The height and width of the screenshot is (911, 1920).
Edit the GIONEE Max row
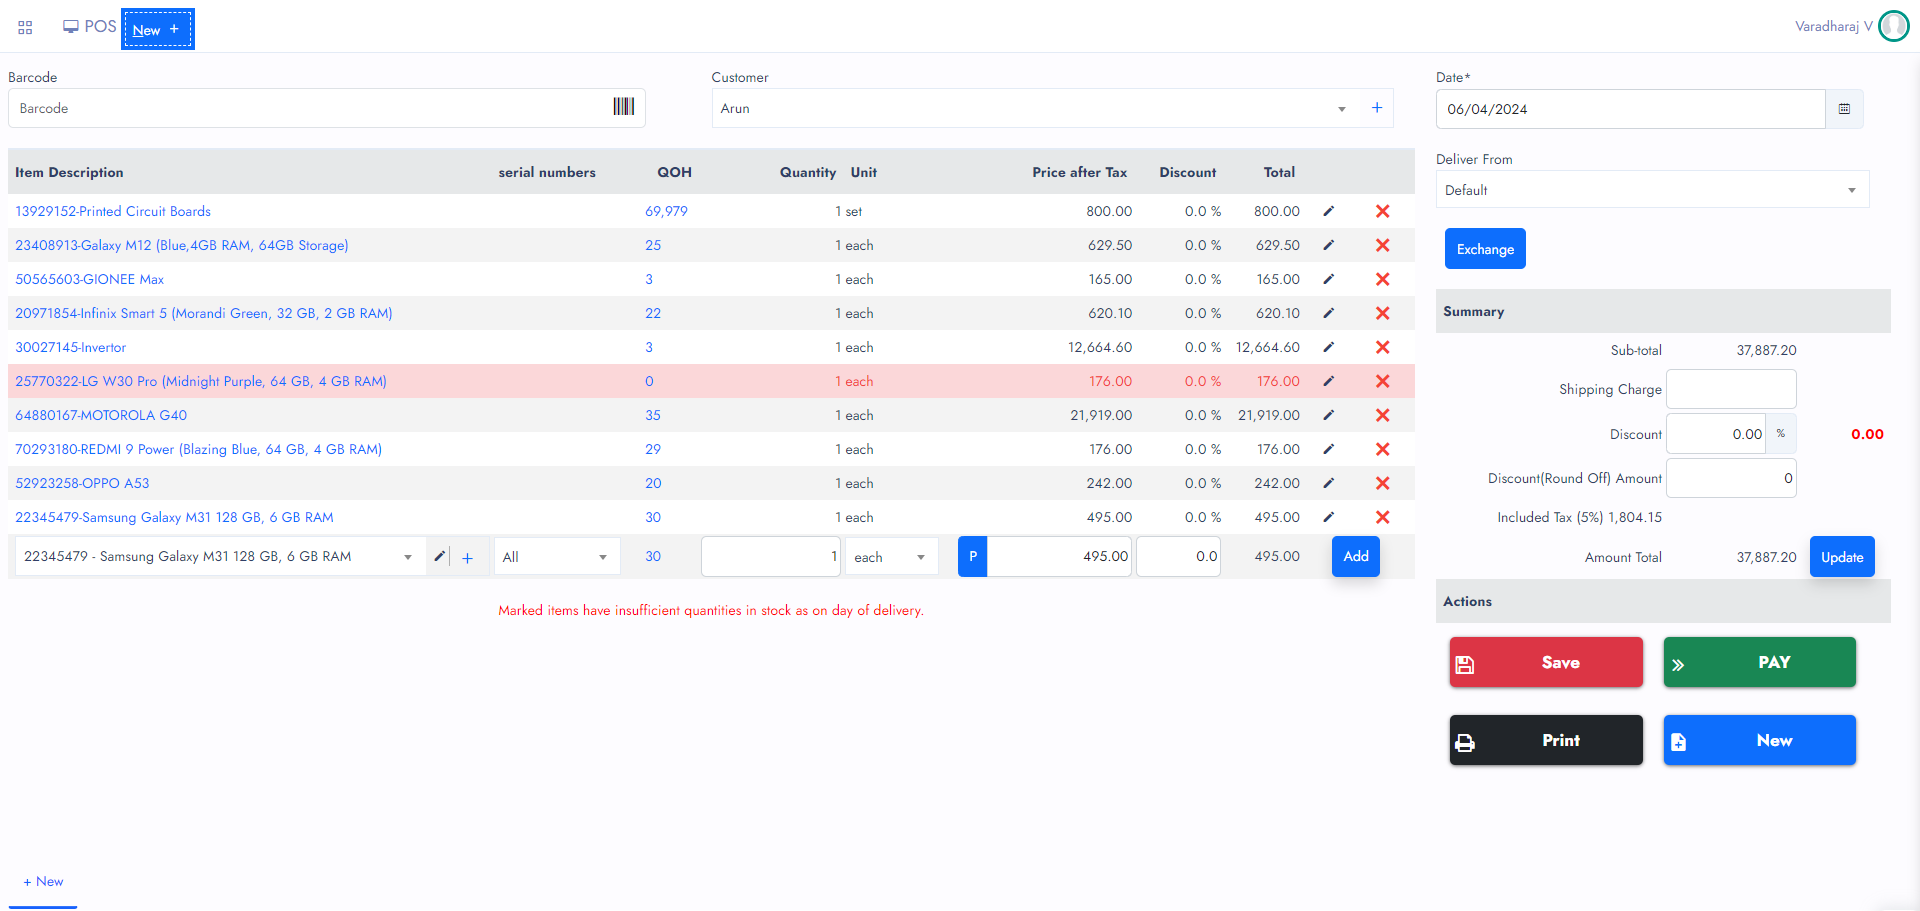(x=1329, y=279)
